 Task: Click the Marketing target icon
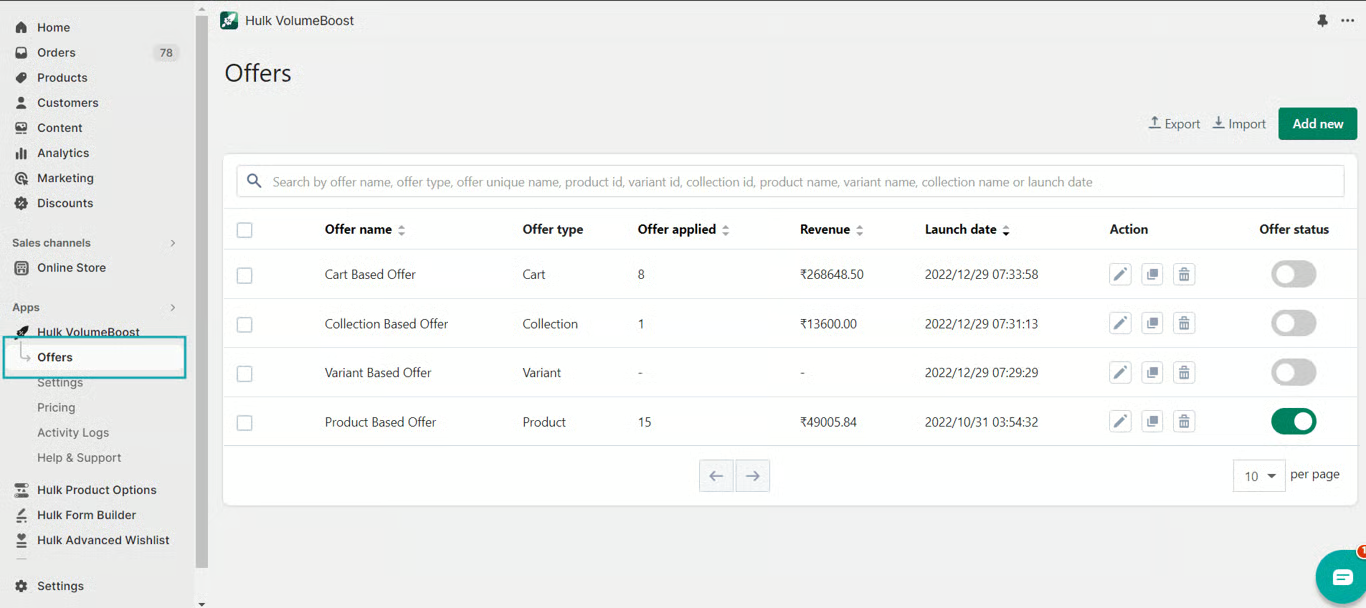pyautogui.click(x=21, y=178)
